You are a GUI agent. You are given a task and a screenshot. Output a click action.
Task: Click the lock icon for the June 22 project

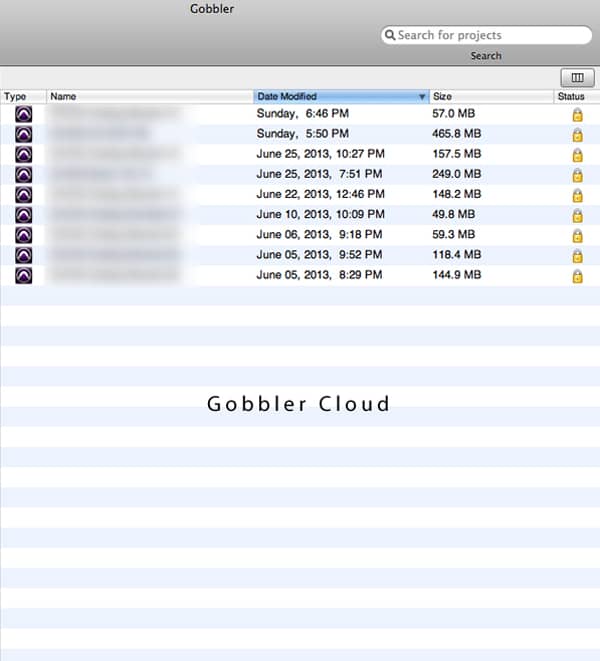pos(577,196)
